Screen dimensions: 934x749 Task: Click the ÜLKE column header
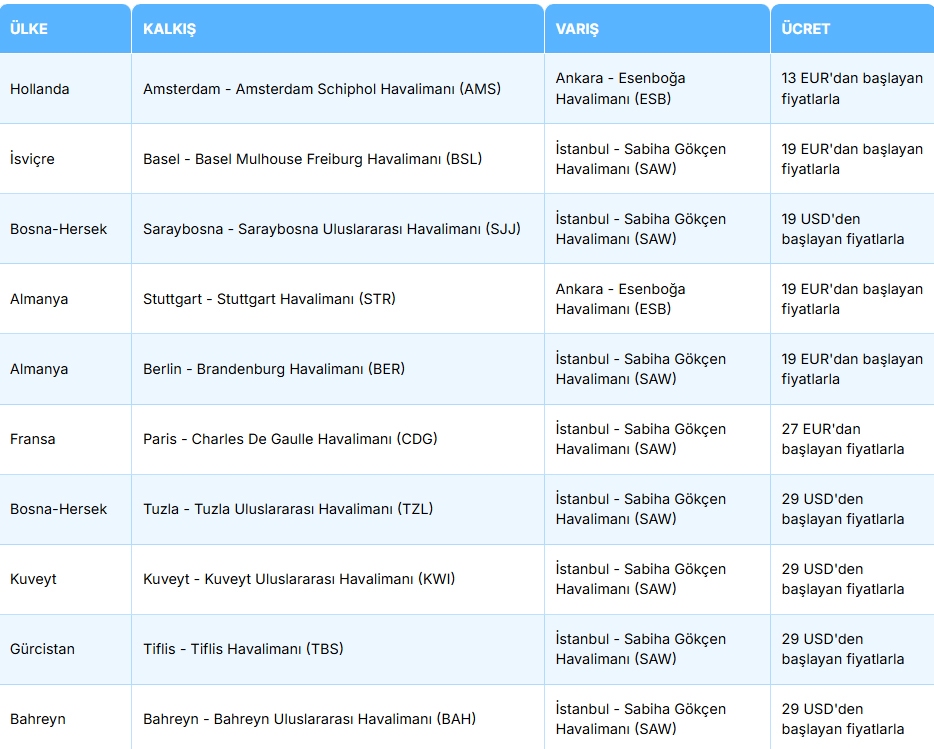29,29
